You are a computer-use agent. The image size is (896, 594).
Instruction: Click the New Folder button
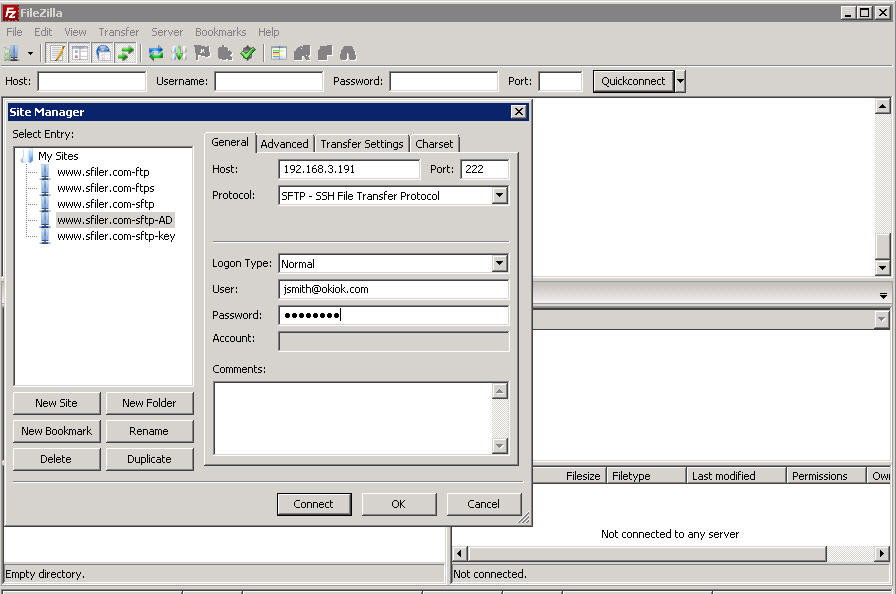(149, 403)
